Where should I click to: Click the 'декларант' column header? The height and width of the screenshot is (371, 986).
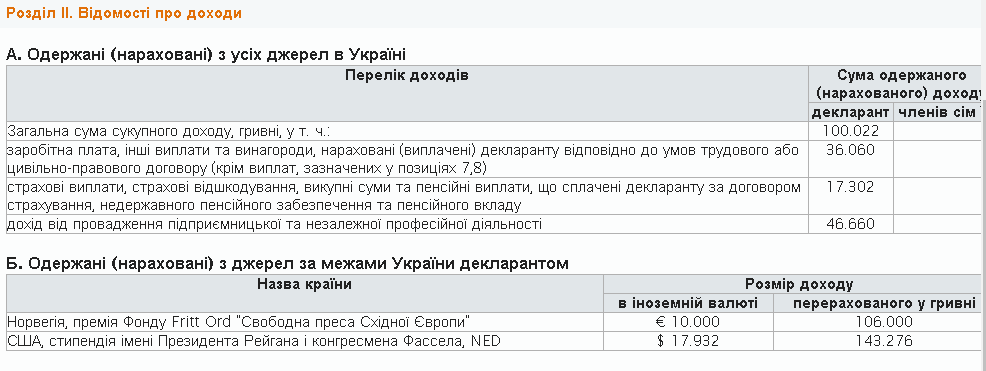[850, 113]
